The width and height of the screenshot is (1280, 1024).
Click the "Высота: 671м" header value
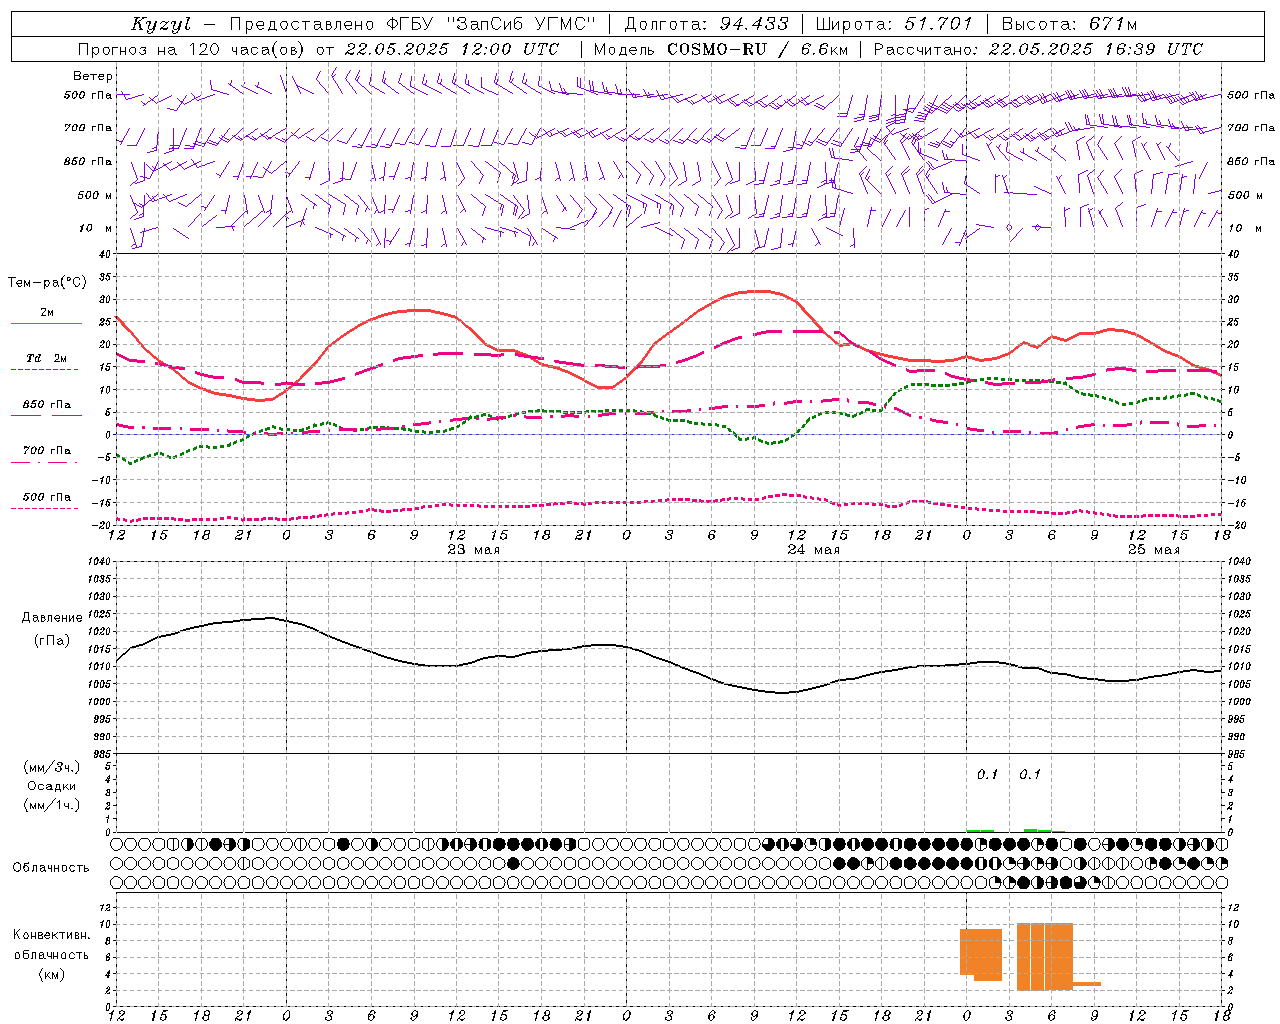pos(1069,24)
